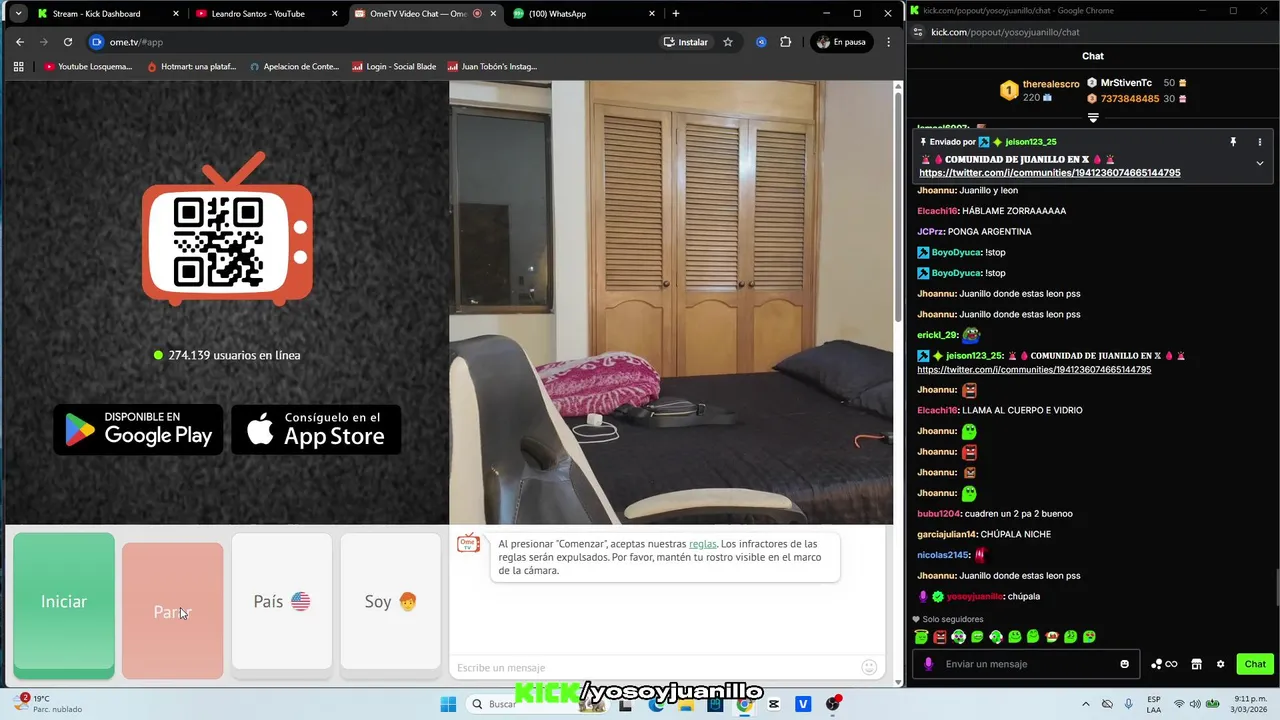This screenshot has width=1280, height=720.
Task: Open the taskbar volume control
Action: pos(1194,704)
